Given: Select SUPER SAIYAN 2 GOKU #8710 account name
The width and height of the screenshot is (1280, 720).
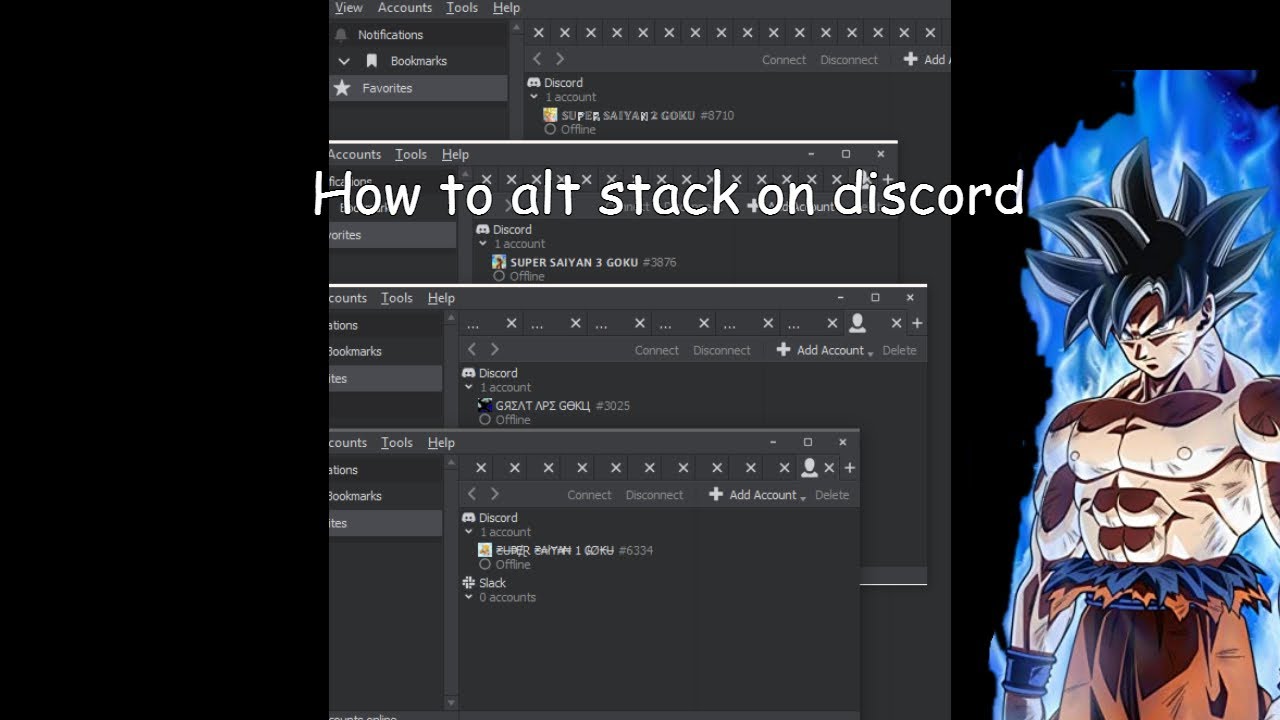Looking at the screenshot, I should tap(647, 116).
